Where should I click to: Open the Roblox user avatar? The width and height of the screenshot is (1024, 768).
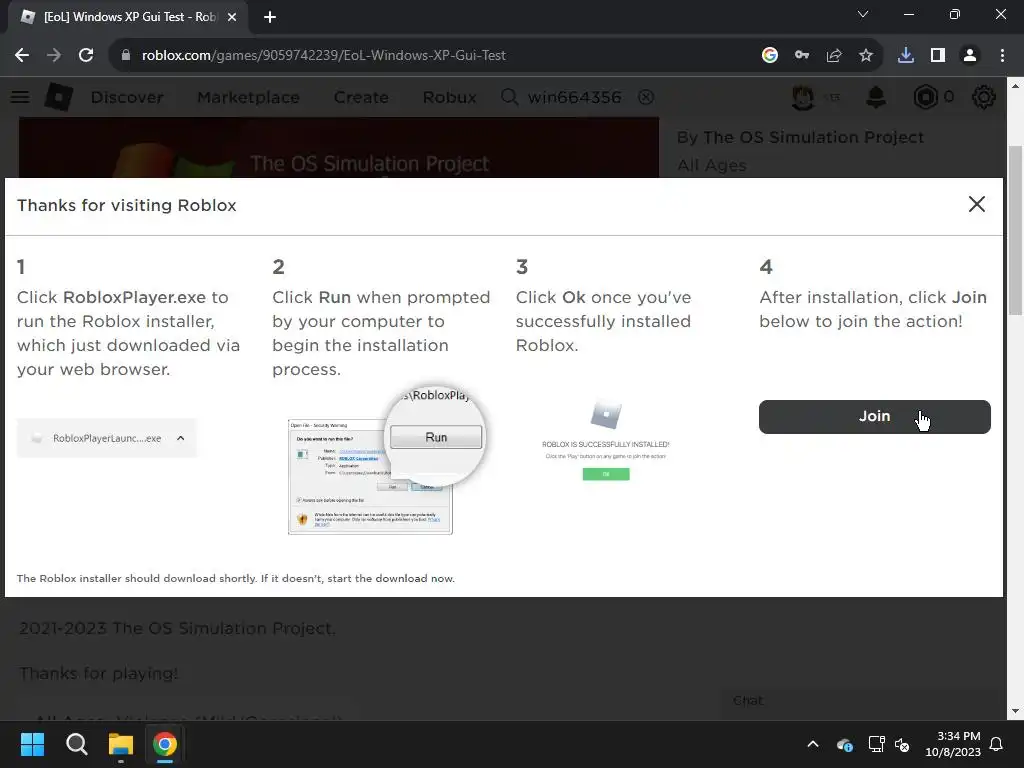[803, 97]
